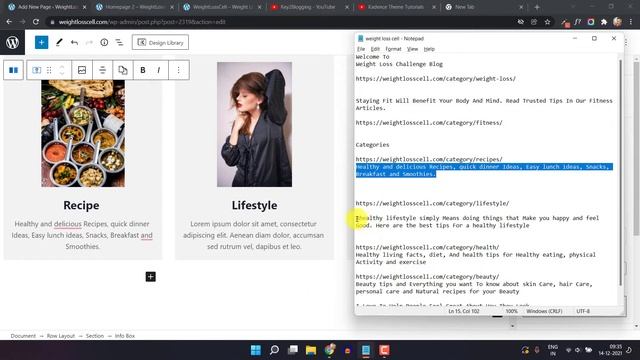Click the Lorem ipsum text under Lifestyle
640x360 pixels.
point(254,235)
